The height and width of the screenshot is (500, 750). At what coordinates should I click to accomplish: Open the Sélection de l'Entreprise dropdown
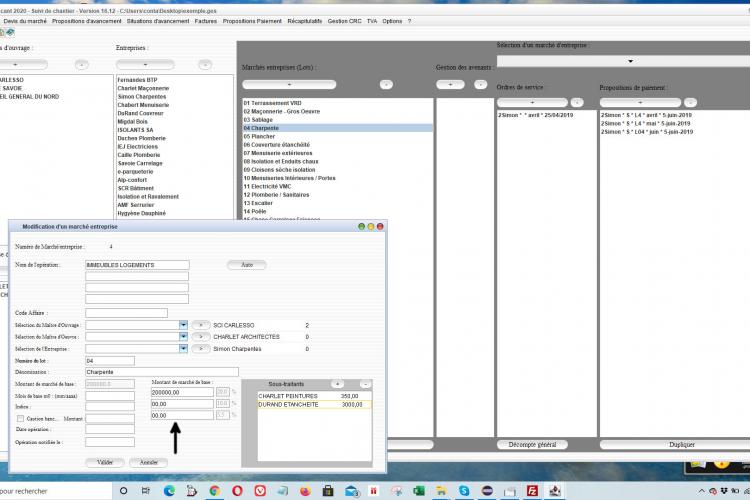(x=183, y=349)
